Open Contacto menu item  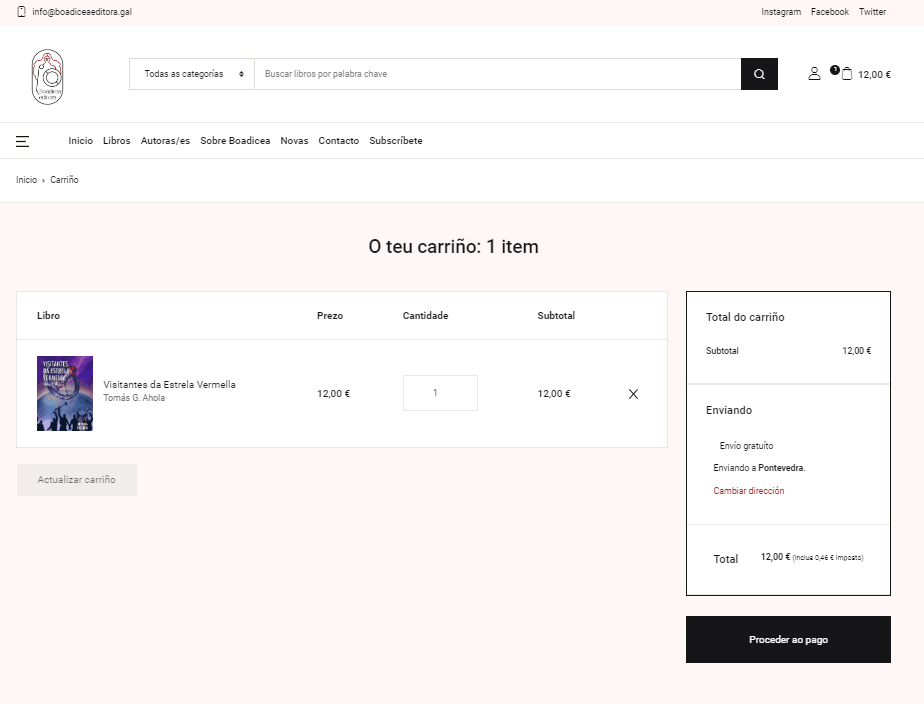point(338,141)
